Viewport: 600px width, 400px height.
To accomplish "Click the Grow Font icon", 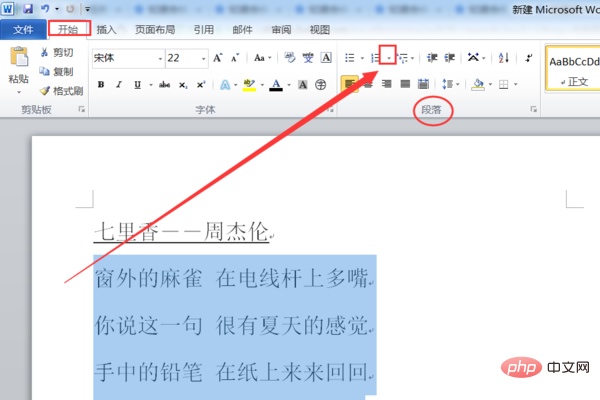I will tap(218, 58).
